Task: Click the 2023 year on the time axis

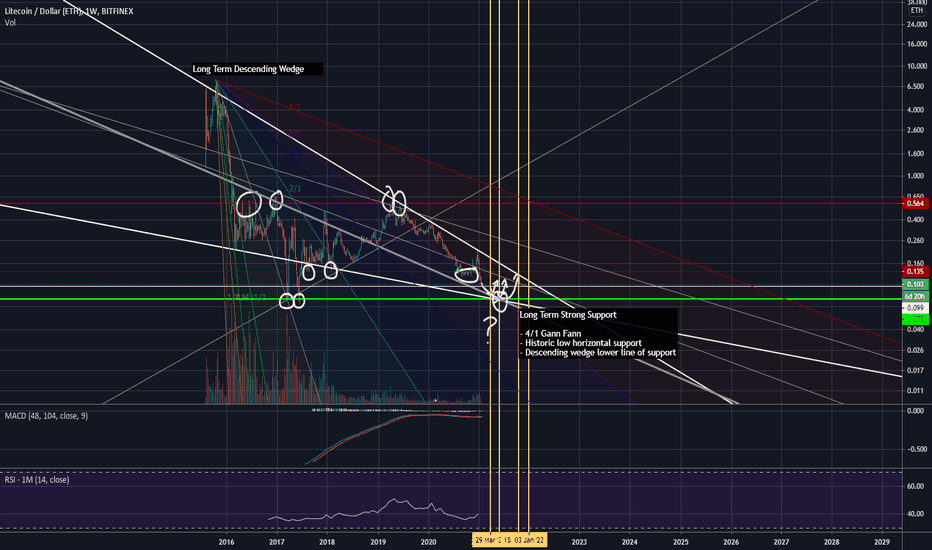Action: (x=579, y=542)
